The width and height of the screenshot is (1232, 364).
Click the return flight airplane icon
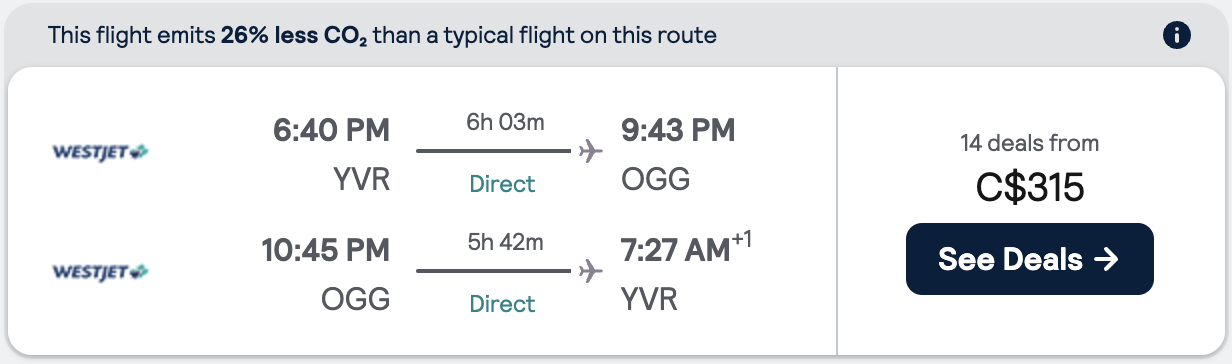[591, 271]
